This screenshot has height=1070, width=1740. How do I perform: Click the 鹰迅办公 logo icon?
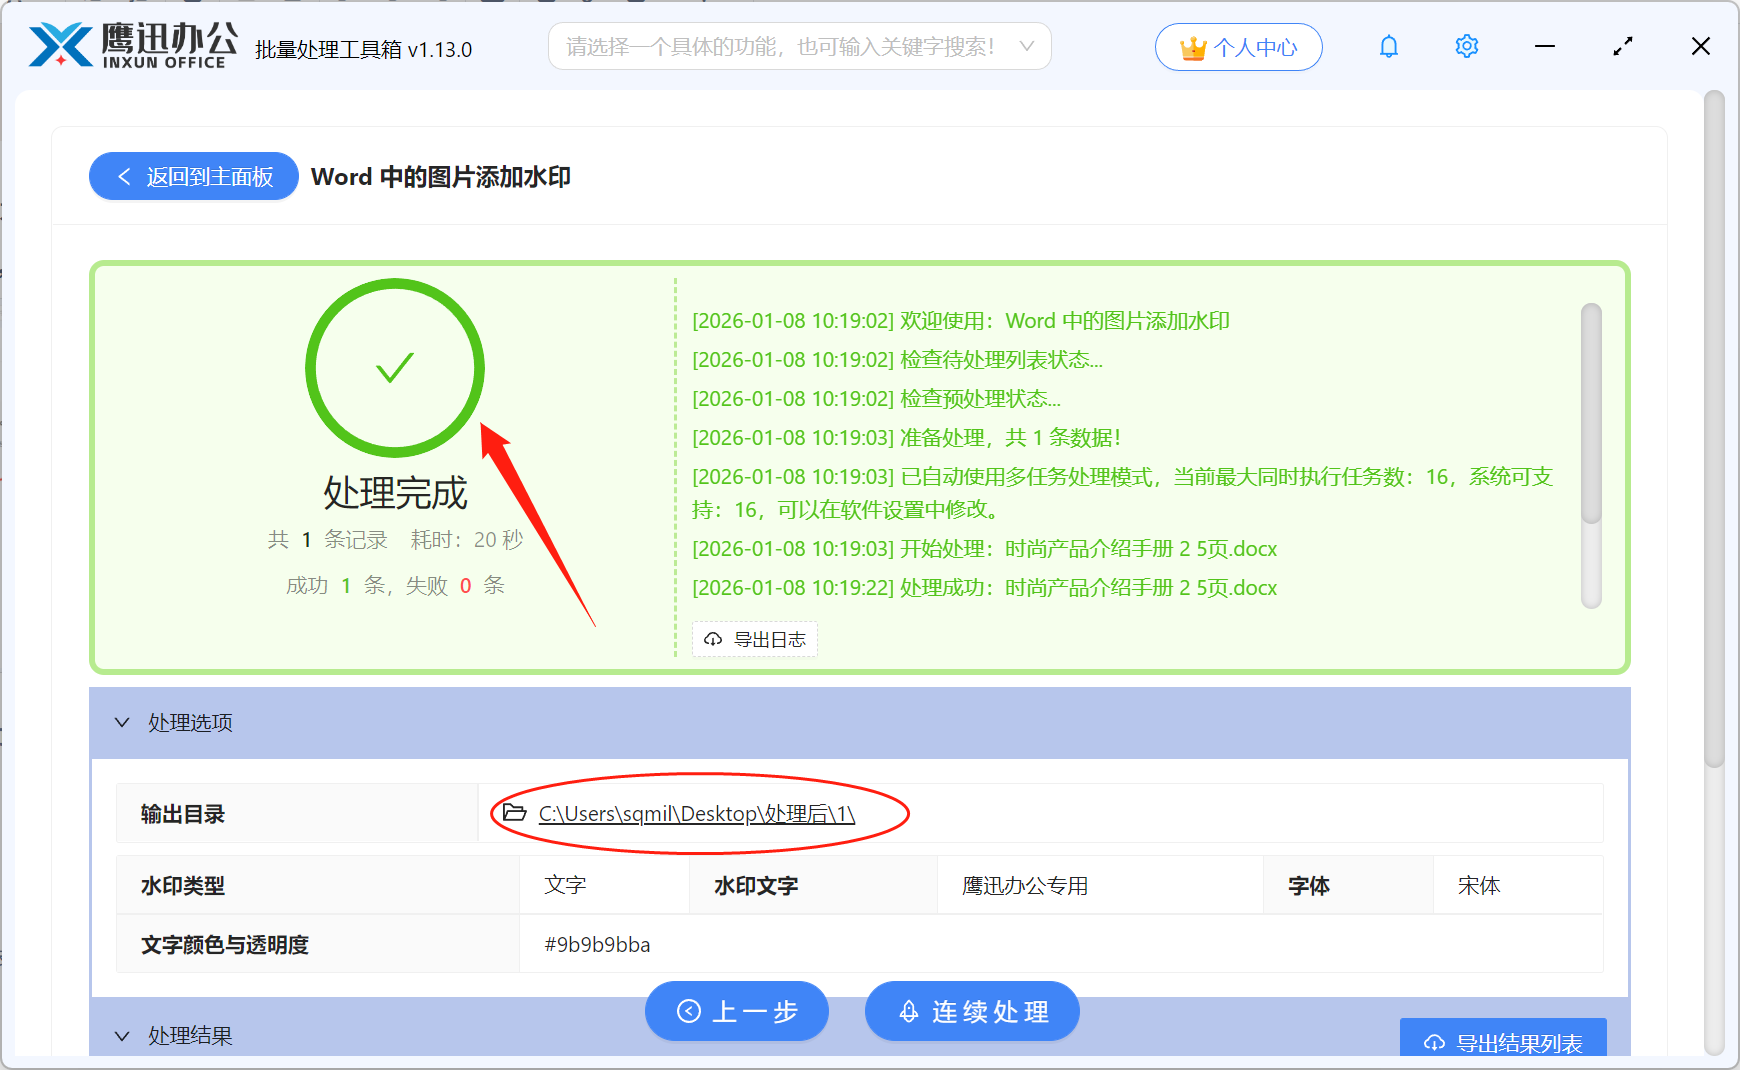coord(60,44)
